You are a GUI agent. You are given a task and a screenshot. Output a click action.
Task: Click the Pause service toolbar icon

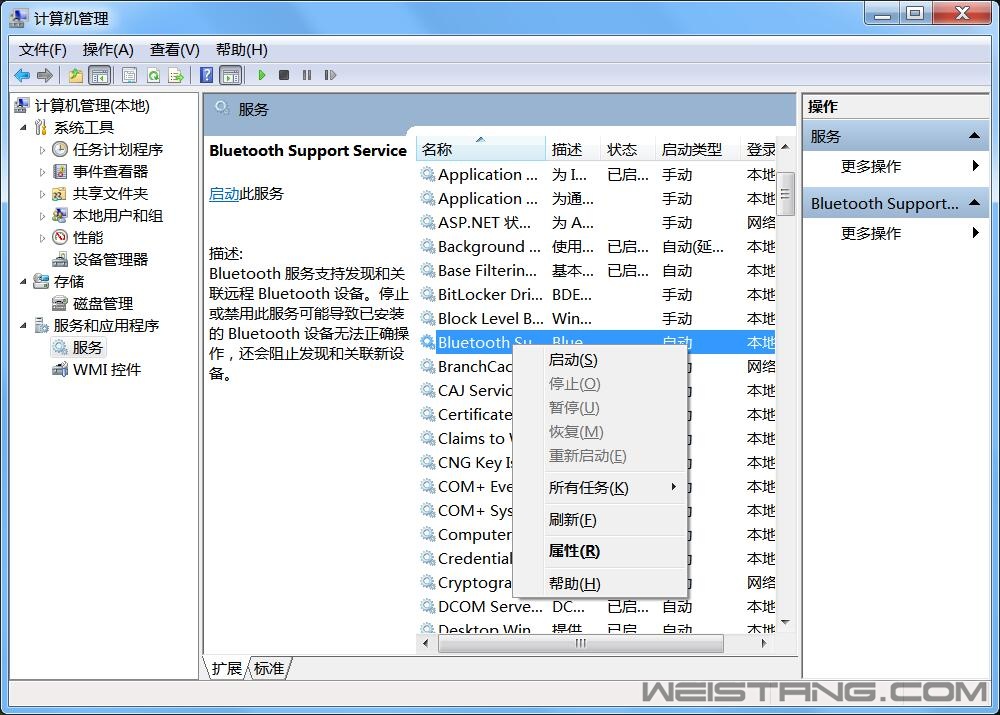[x=307, y=75]
